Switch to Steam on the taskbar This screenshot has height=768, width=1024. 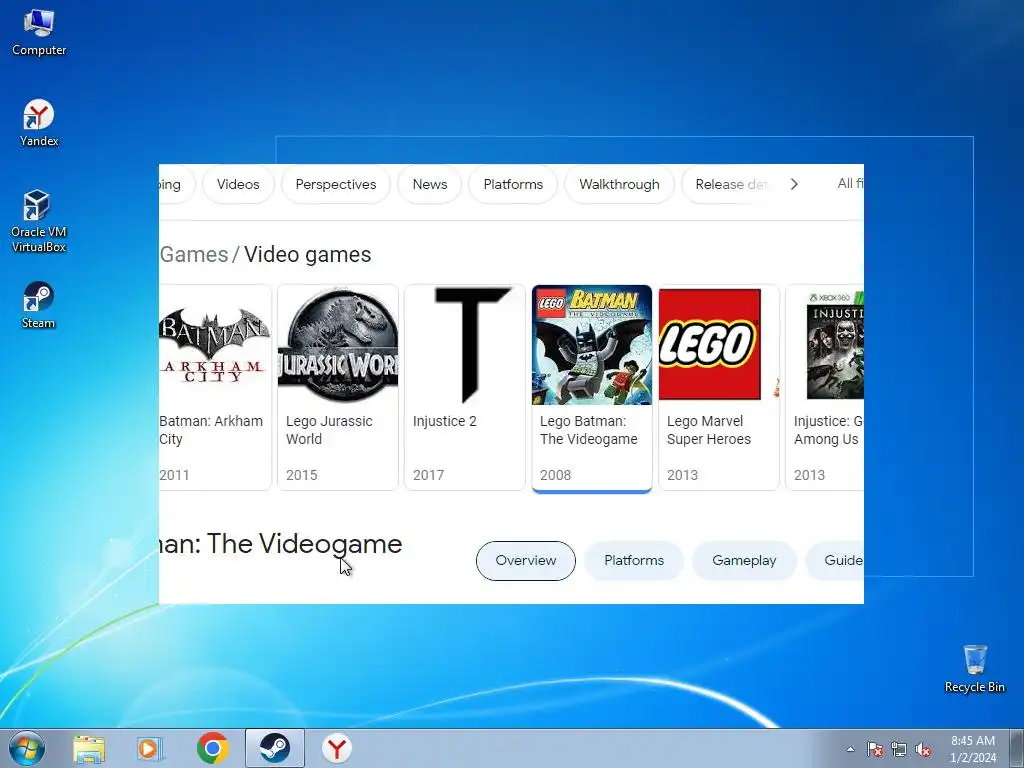pyautogui.click(x=275, y=748)
